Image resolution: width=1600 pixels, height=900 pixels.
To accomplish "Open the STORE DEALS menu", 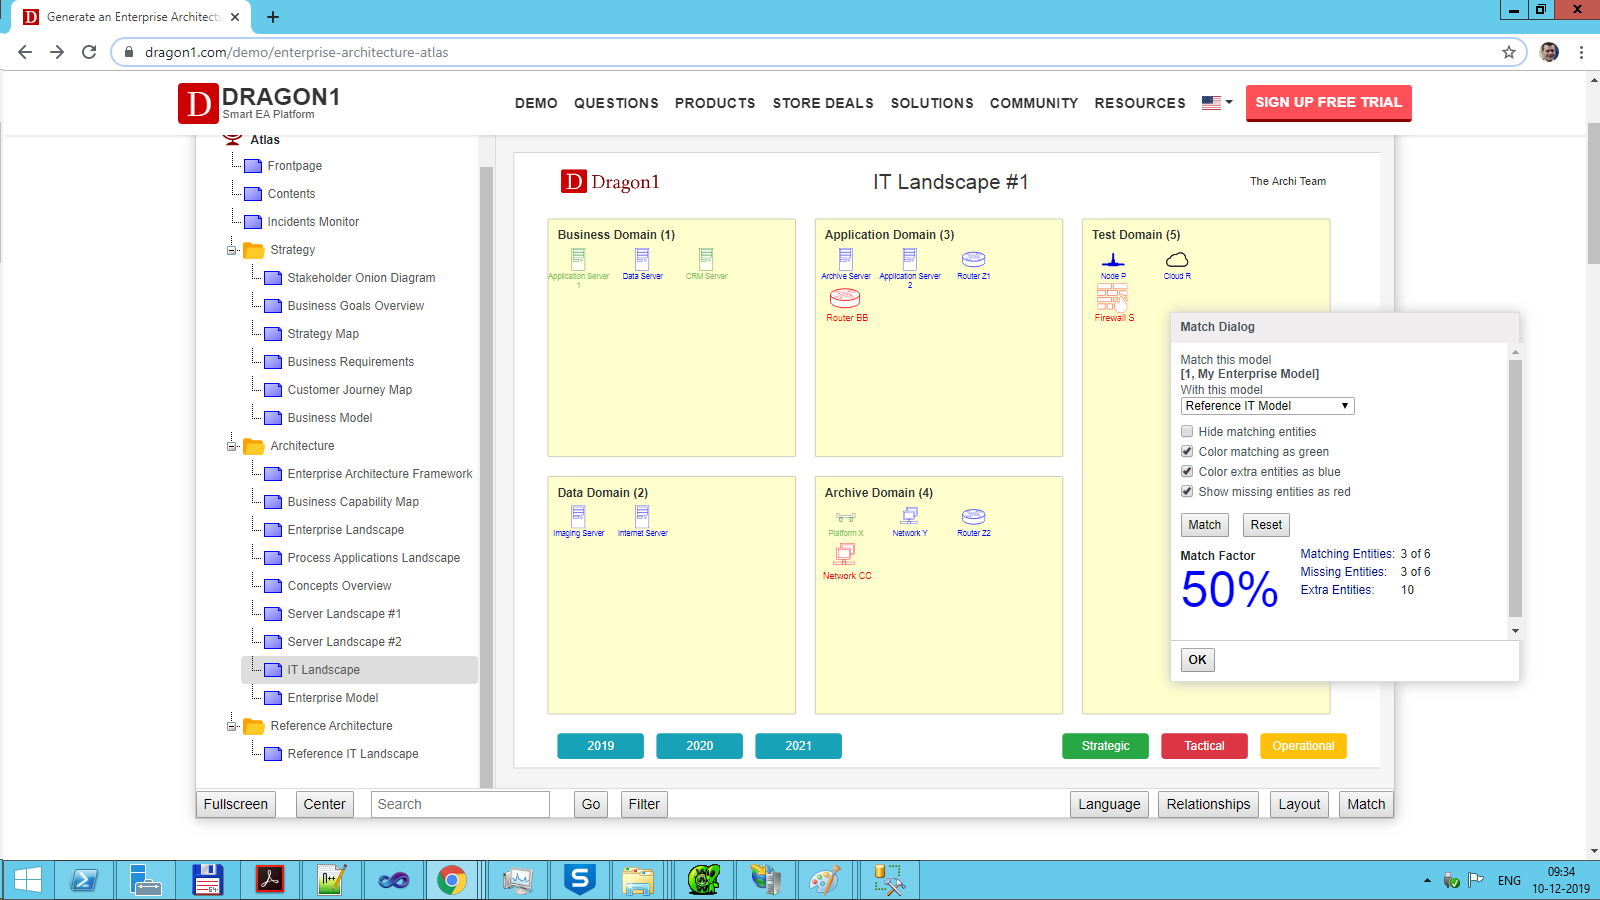I will click(823, 103).
